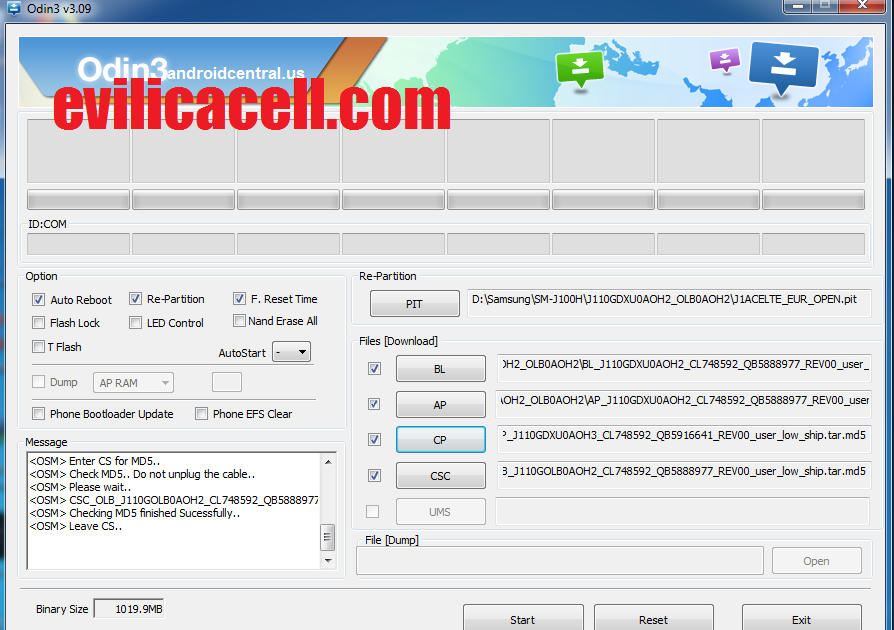Click the '<OSM> Leave CS..' log line
Viewport: 894px width, 630px height.
75,526
